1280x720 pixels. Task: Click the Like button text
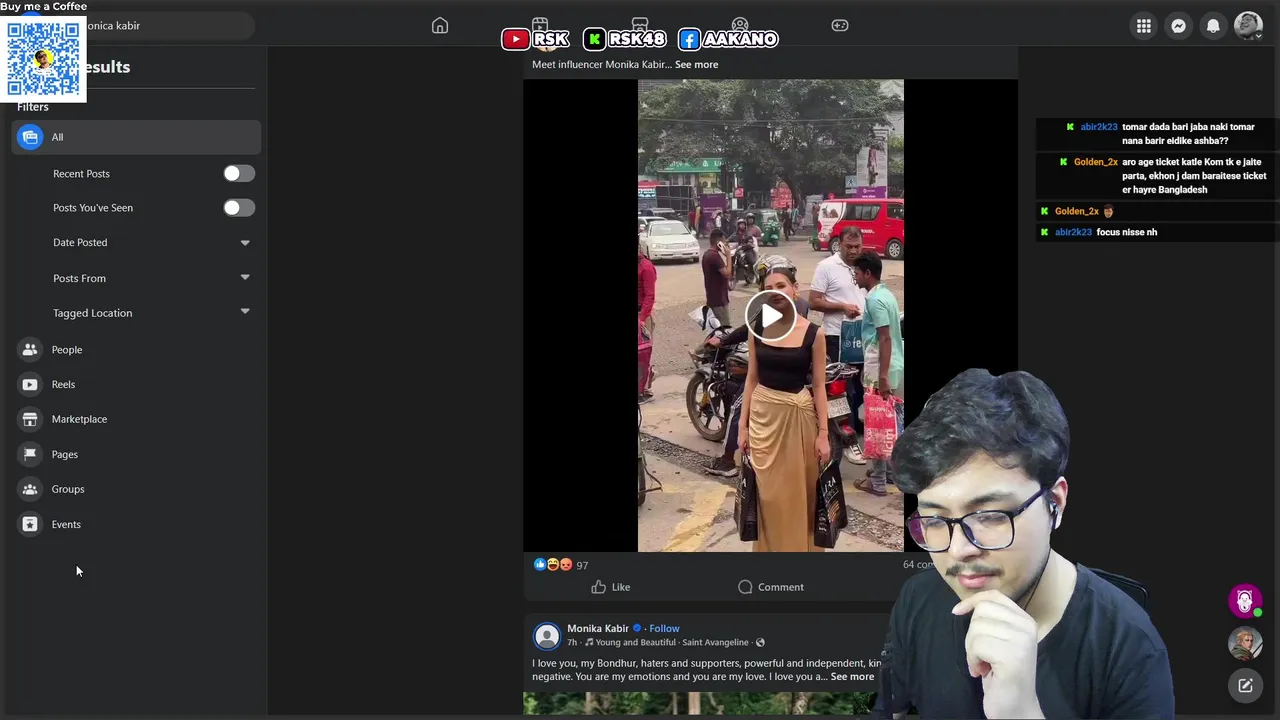pos(621,587)
